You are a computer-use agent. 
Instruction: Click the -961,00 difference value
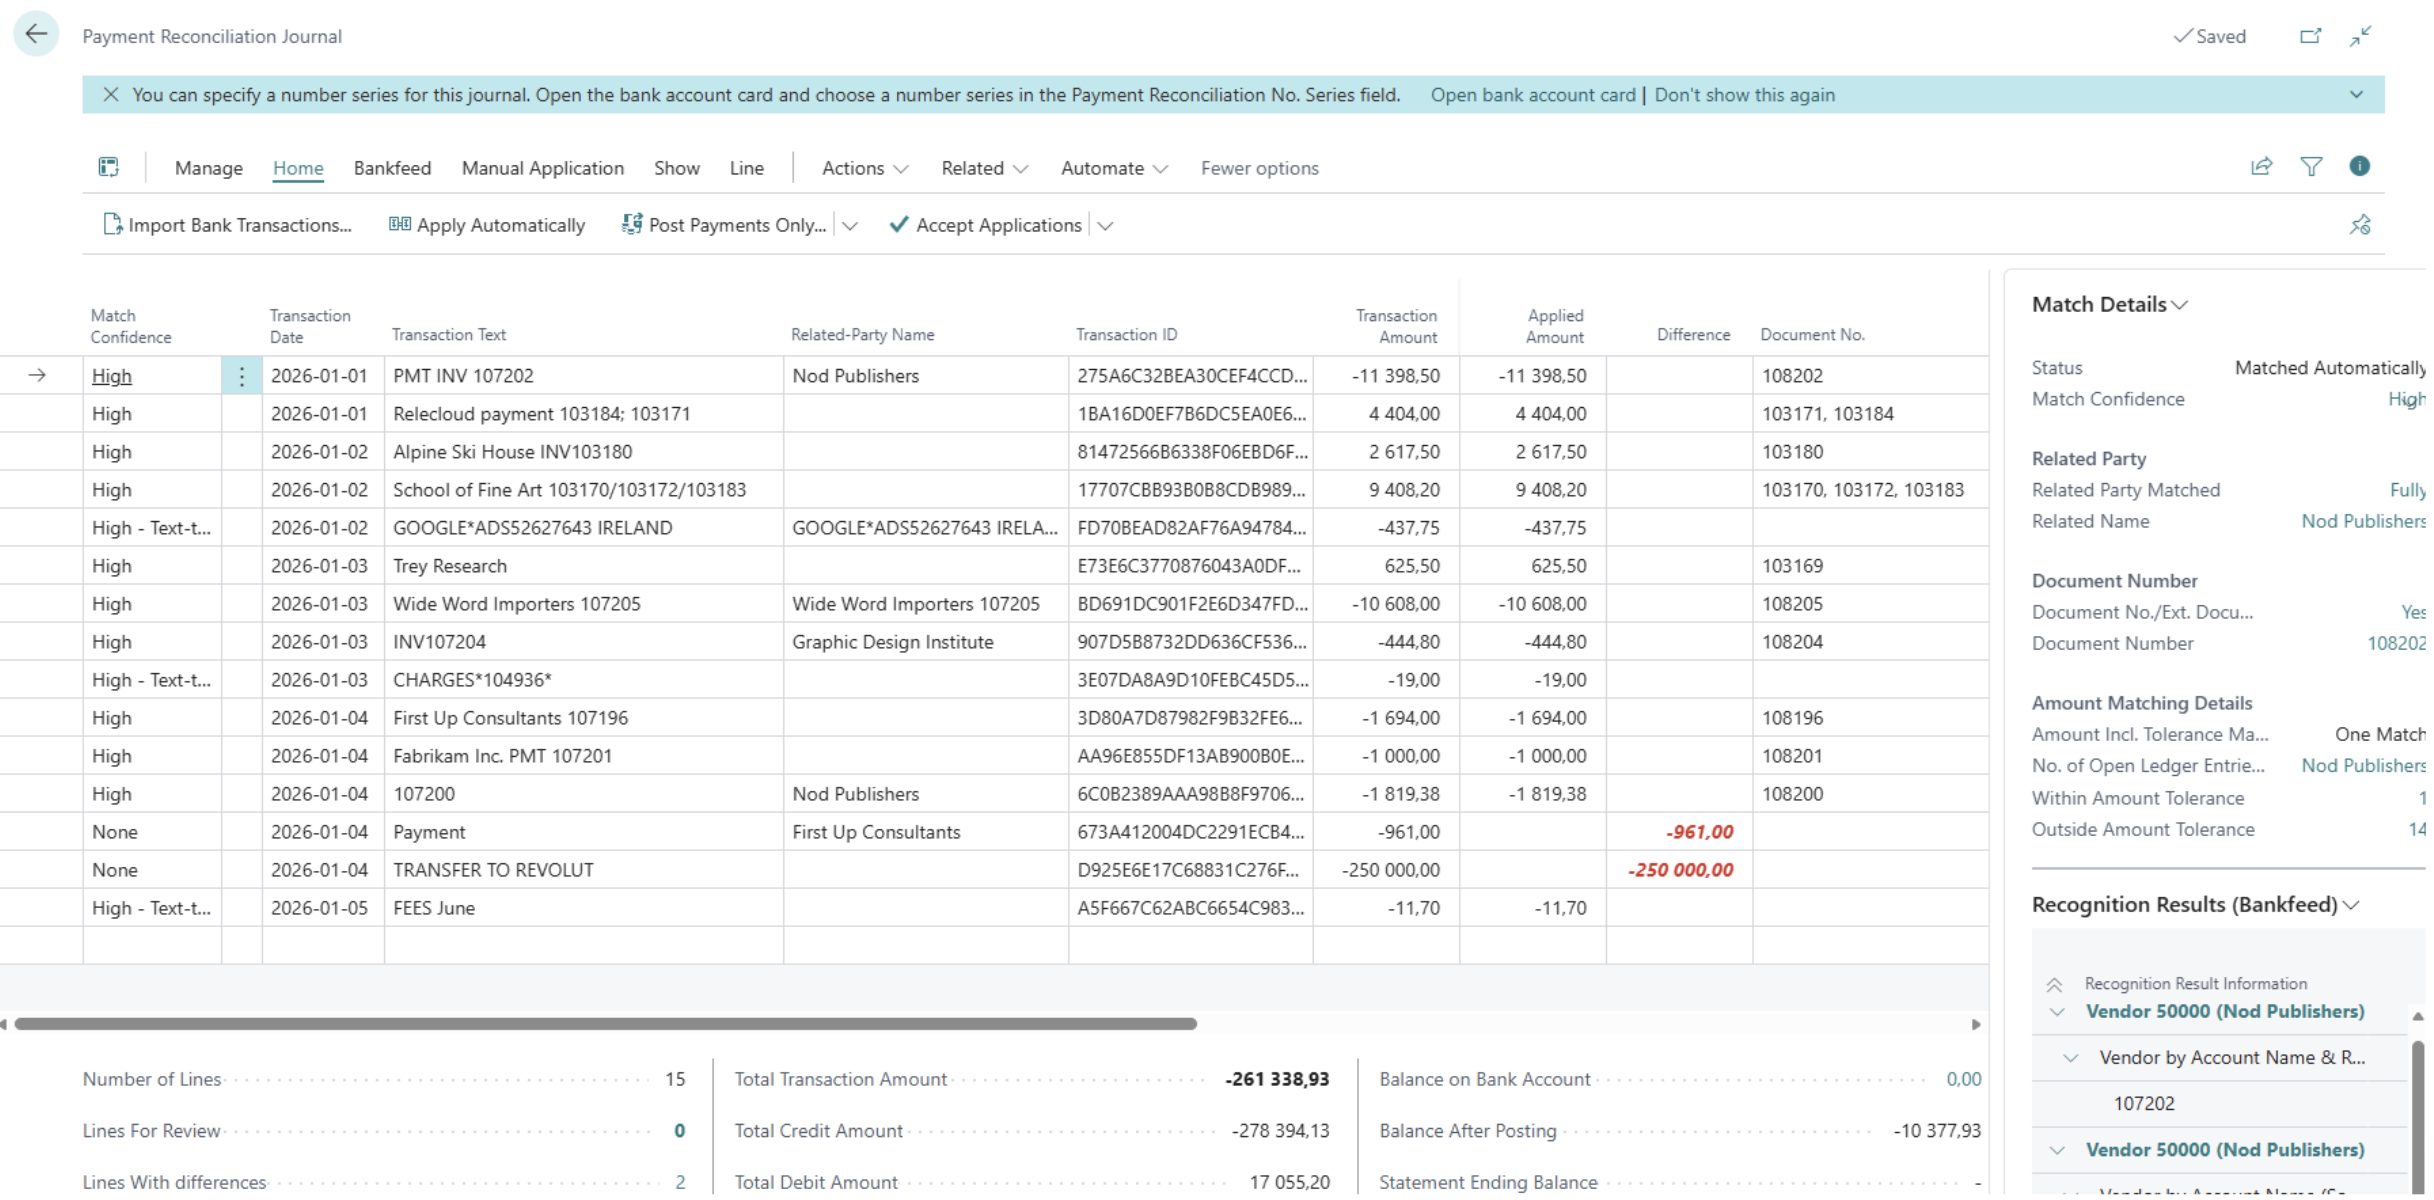(1699, 832)
